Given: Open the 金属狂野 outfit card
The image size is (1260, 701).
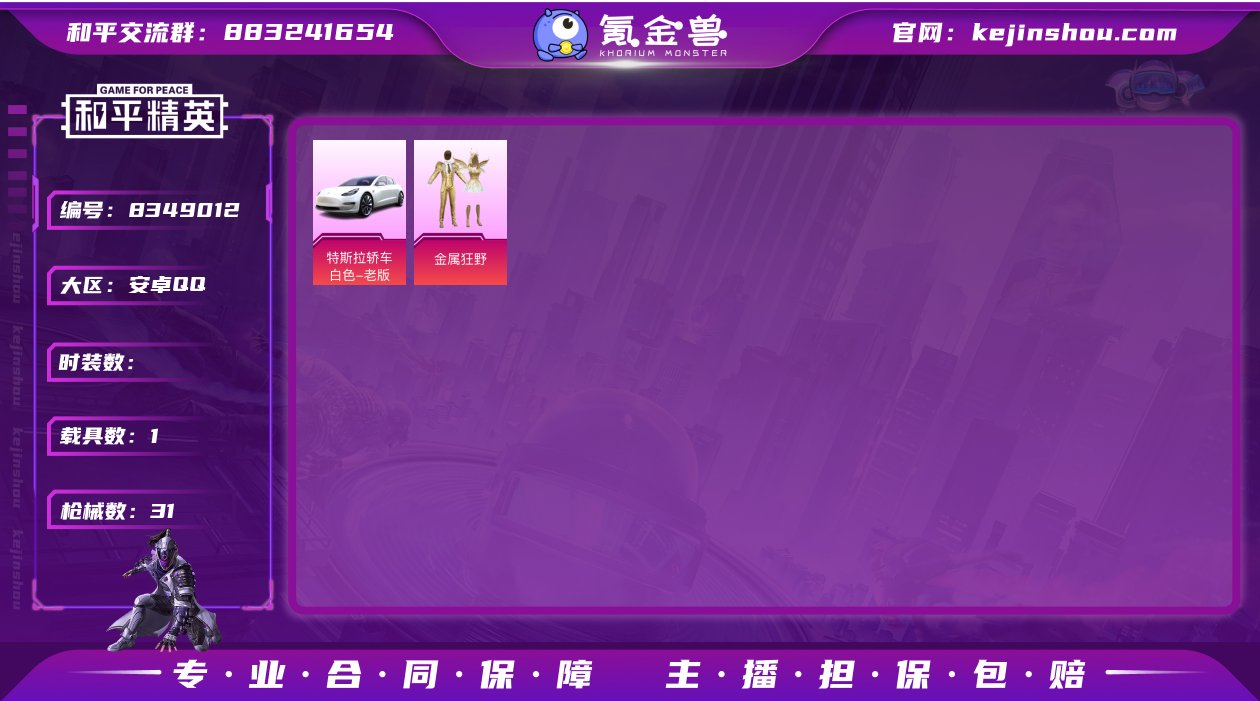Looking at the screenshot, I should [x=460, y=212].
